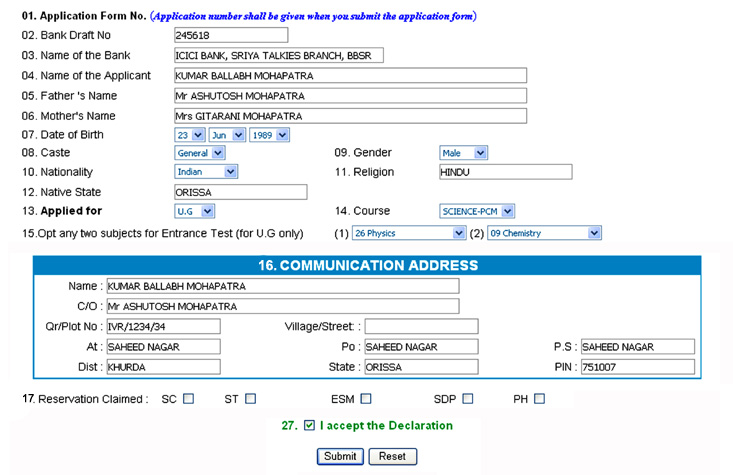The height and width of the screenshot is (475, 733).
Task: Open second subject dropdown showing 09 Chemistry
Action: [x=544, y=233]
